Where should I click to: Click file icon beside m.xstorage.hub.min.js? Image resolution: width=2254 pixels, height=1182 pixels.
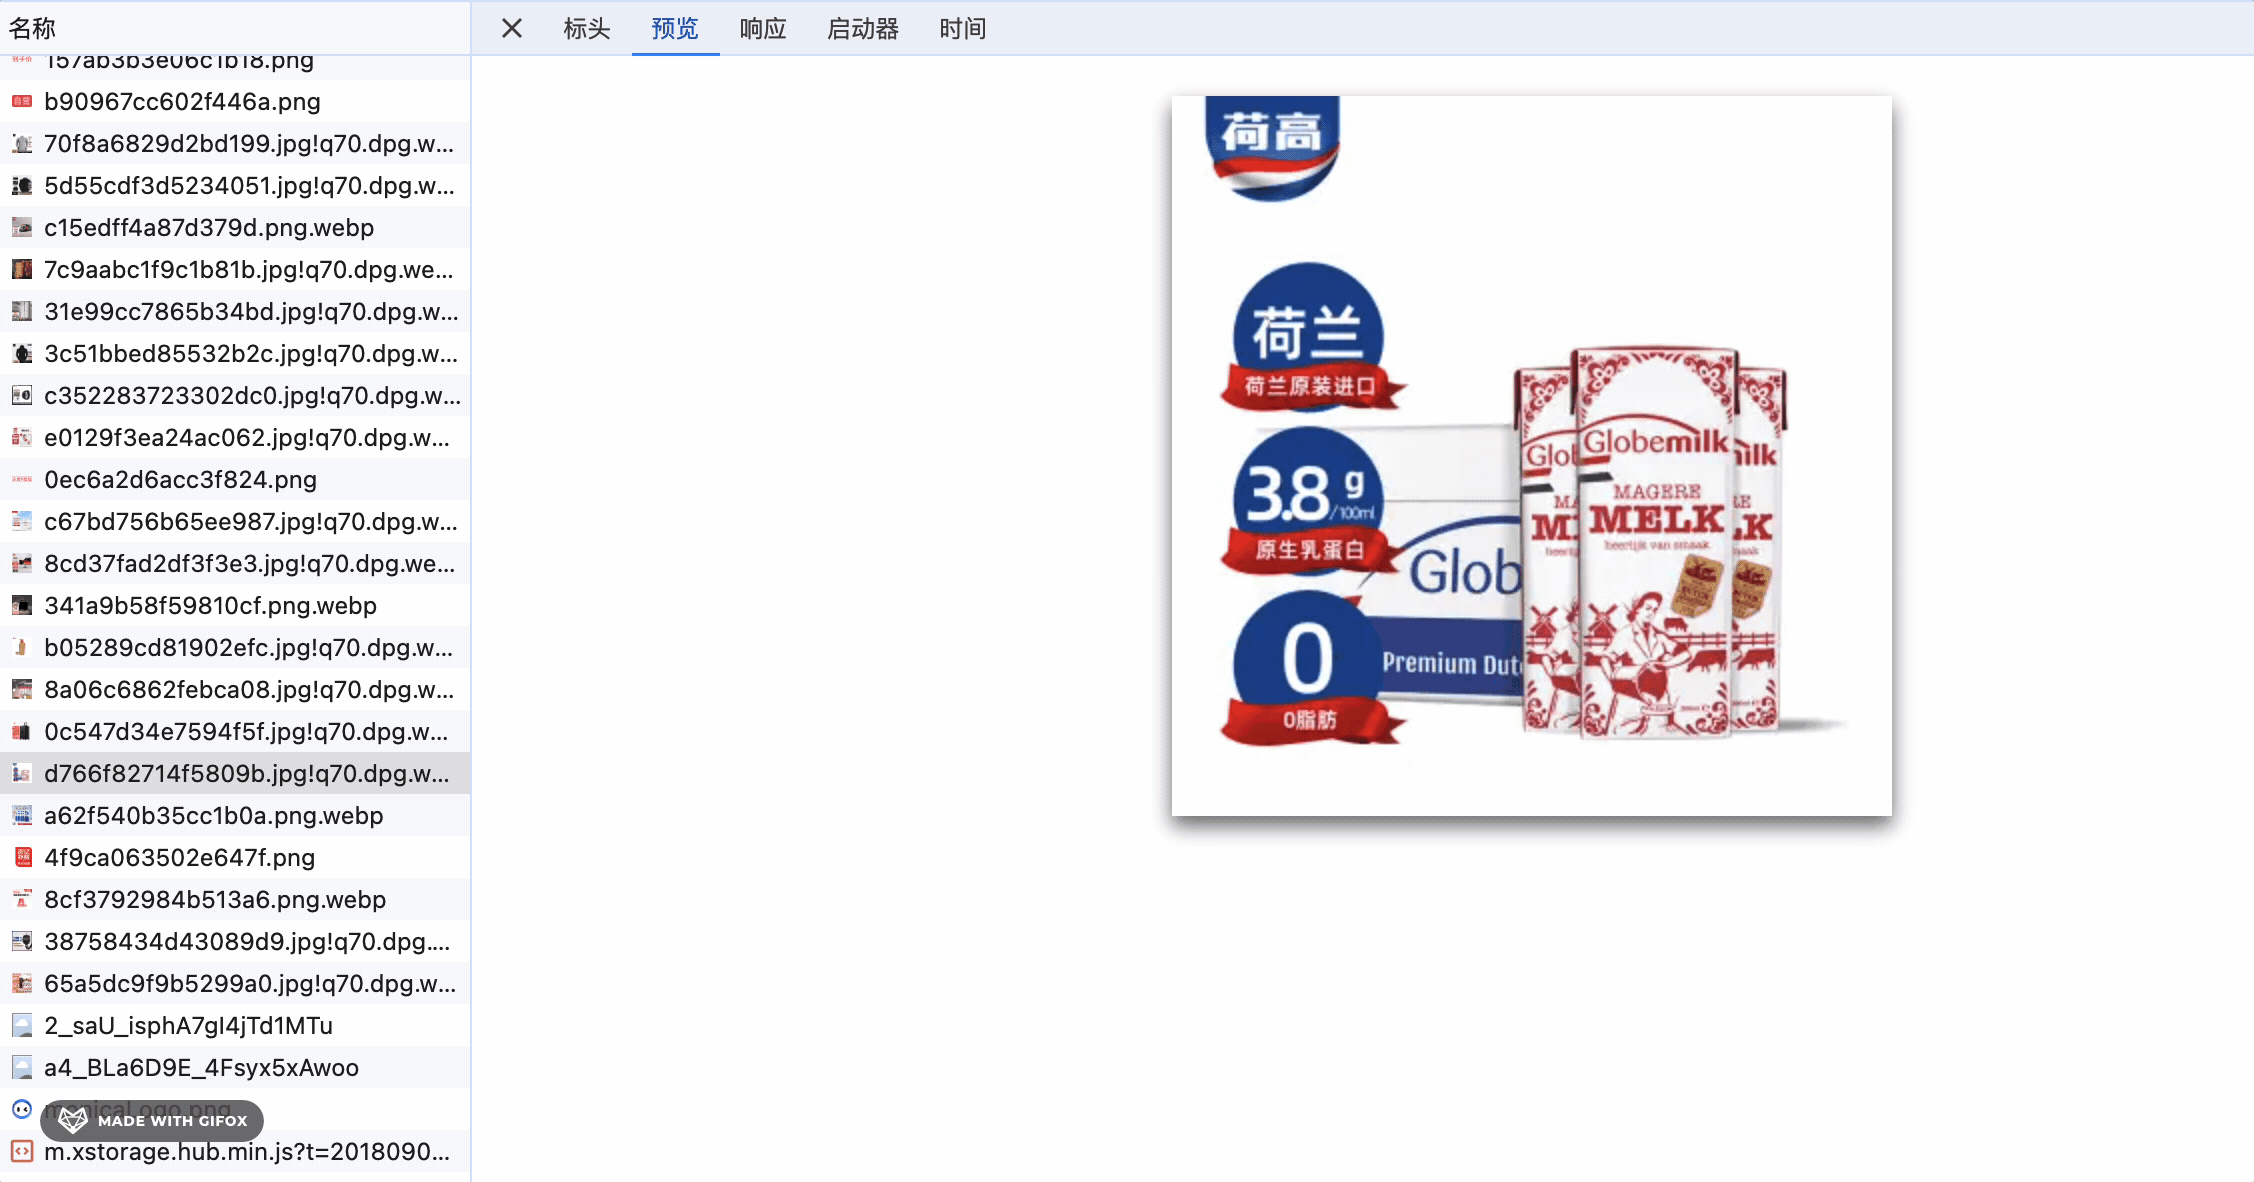[22, 1151]
